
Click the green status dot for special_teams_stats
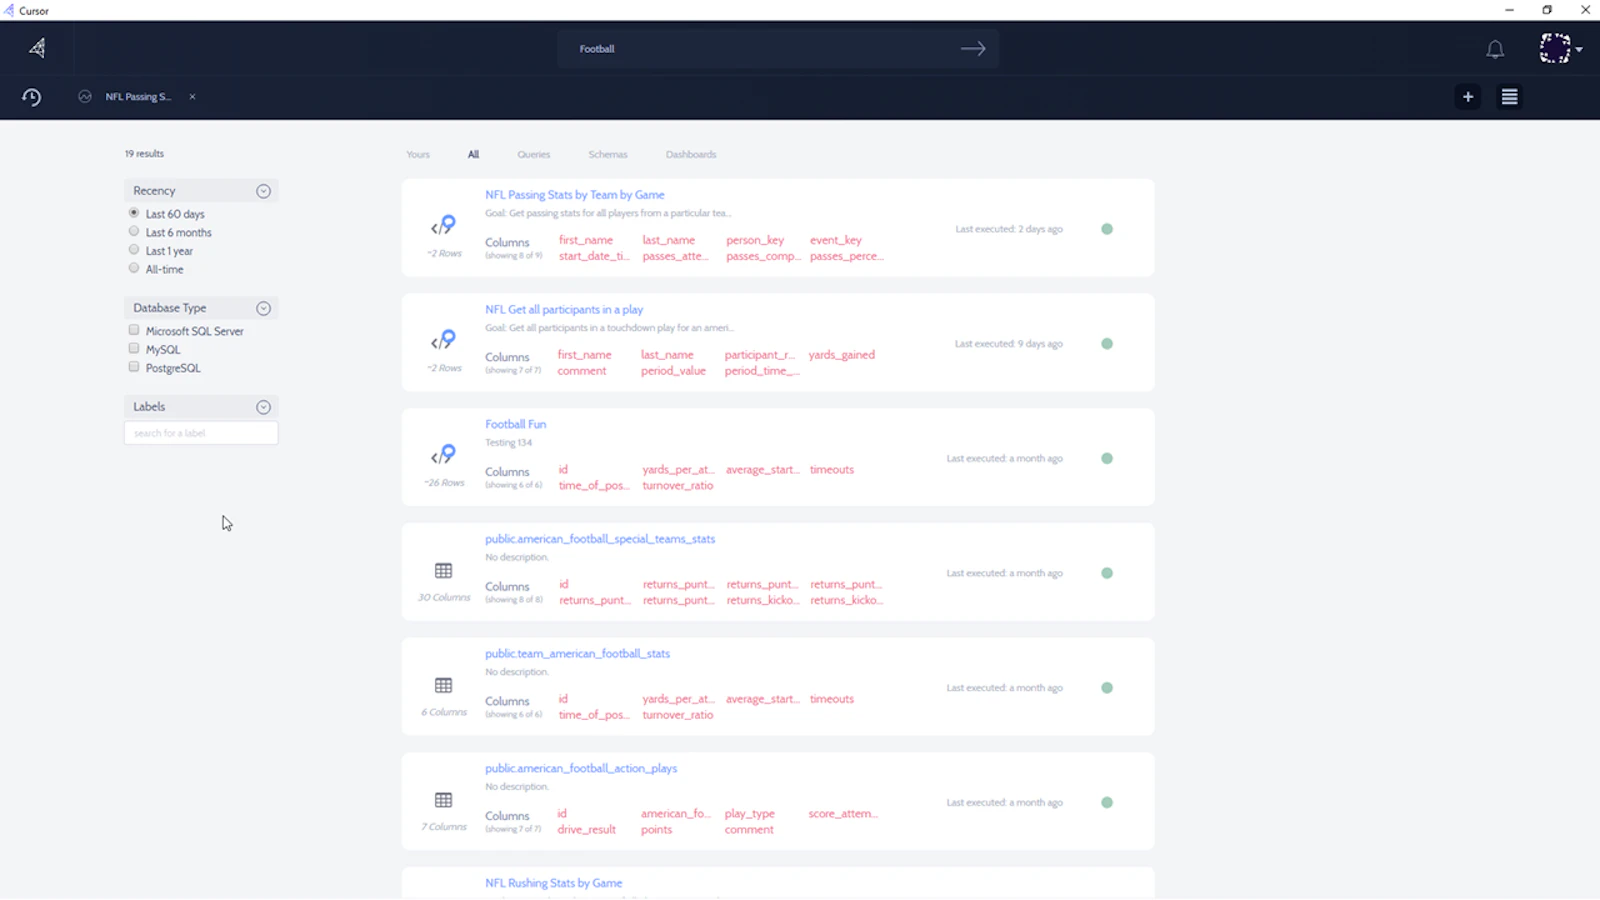[x=1107, y=573]
